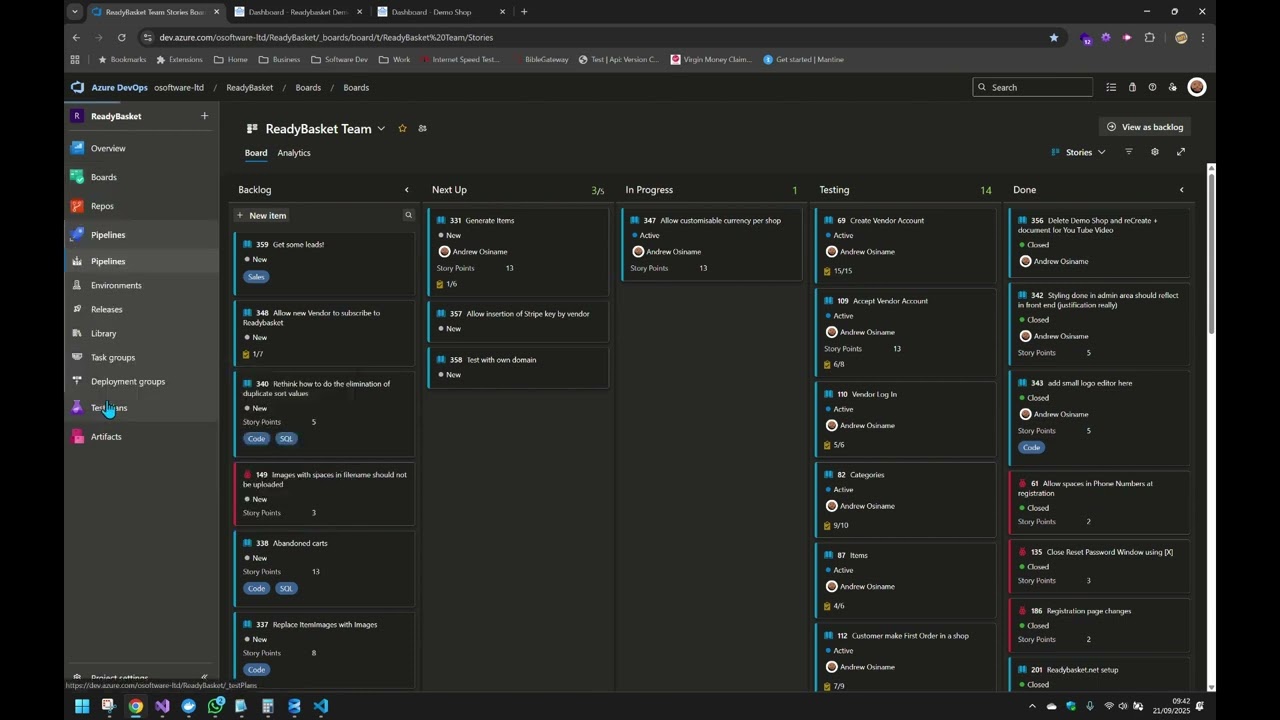Image resolution: width=1280 pixels, height=720 pixels.
Task: Click the plus icon beside ReadyBasket project
Action: coord(204,116)
